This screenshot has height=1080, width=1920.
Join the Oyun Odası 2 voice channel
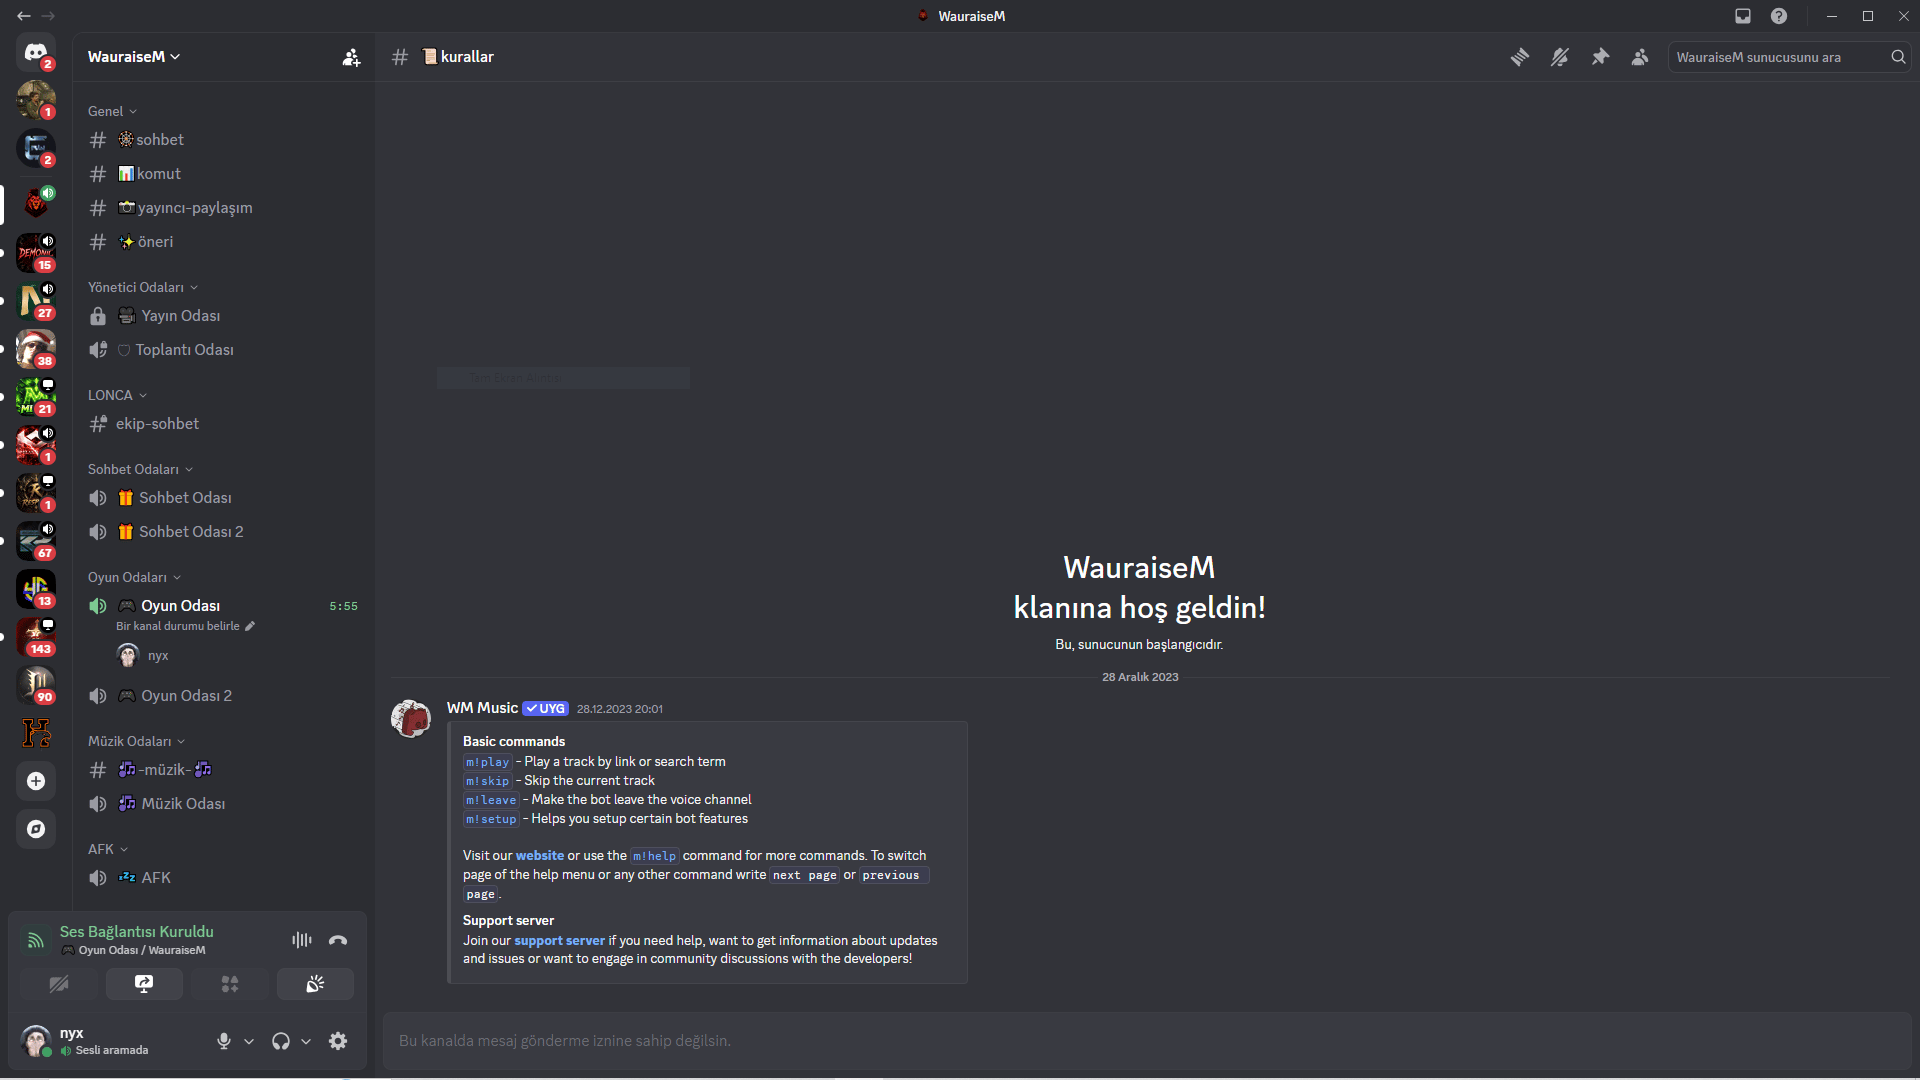(x=223, y=696)
